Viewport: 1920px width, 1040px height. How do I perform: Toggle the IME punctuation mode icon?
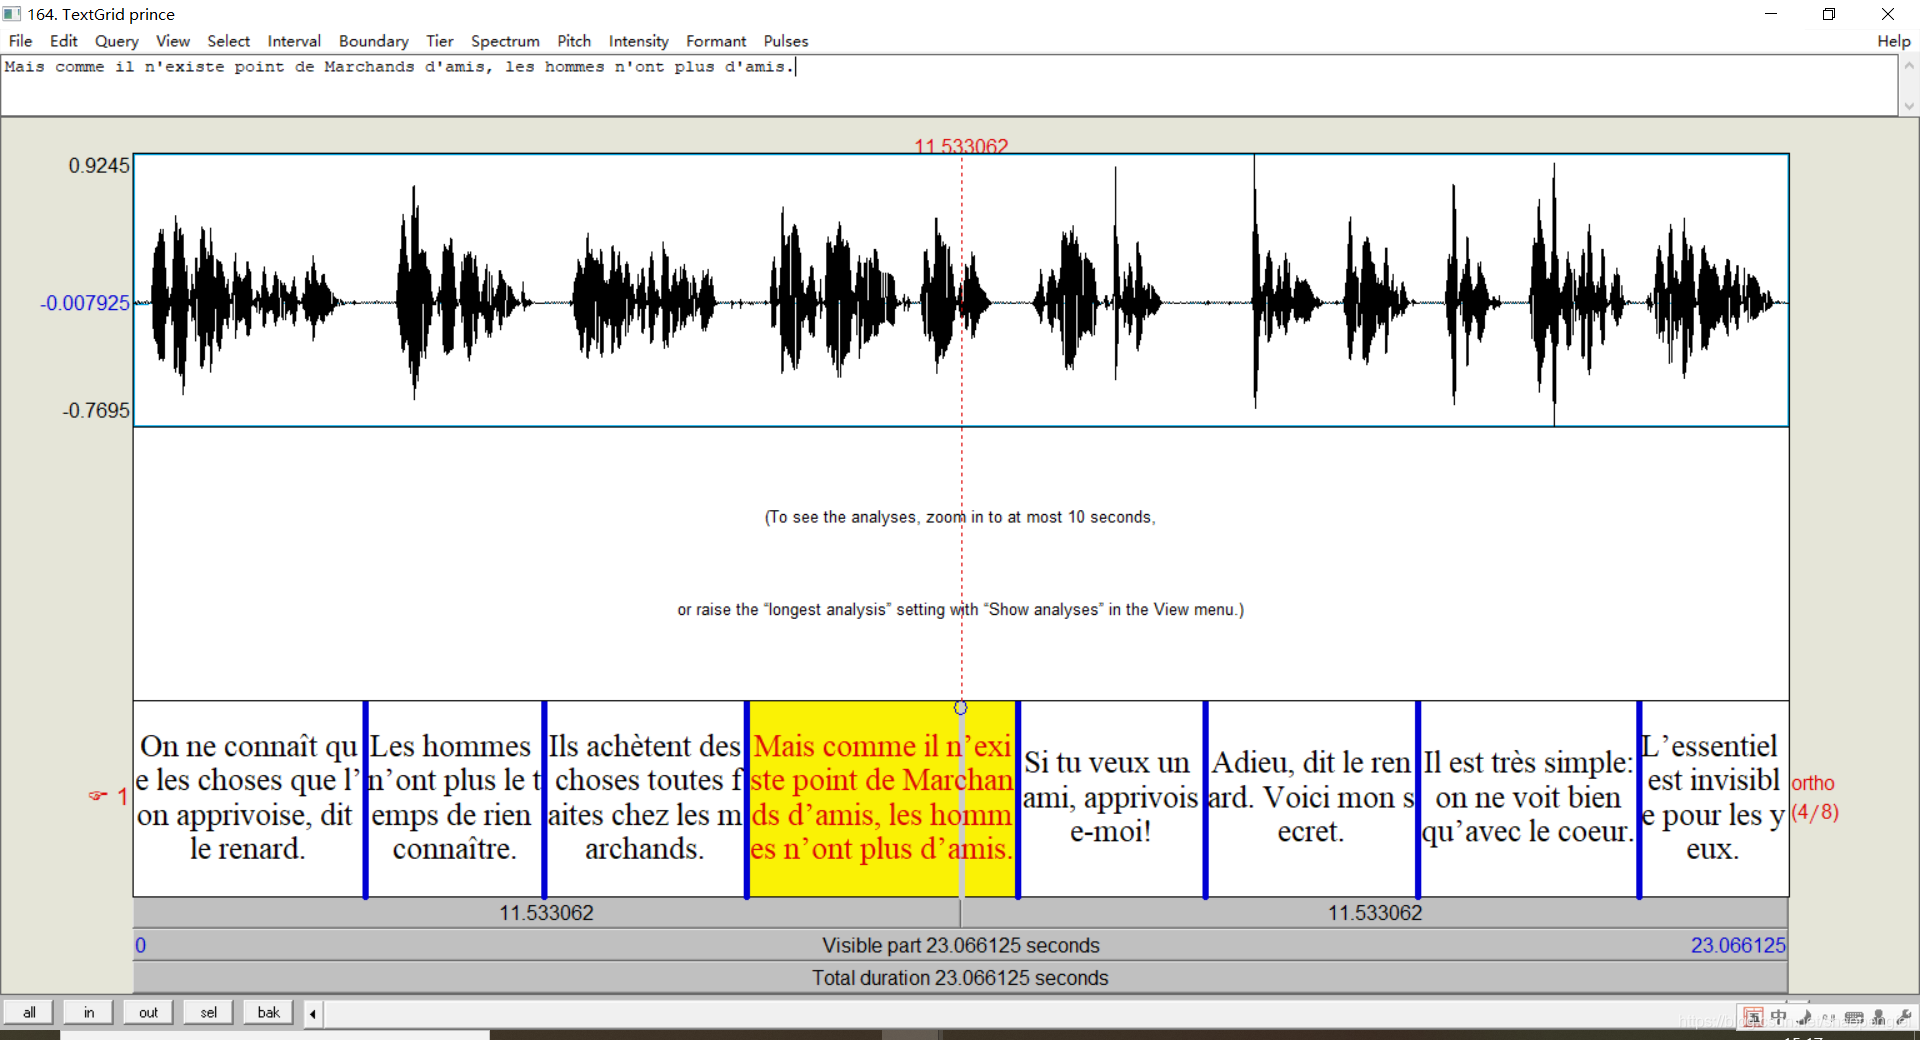point(1829,1018)
